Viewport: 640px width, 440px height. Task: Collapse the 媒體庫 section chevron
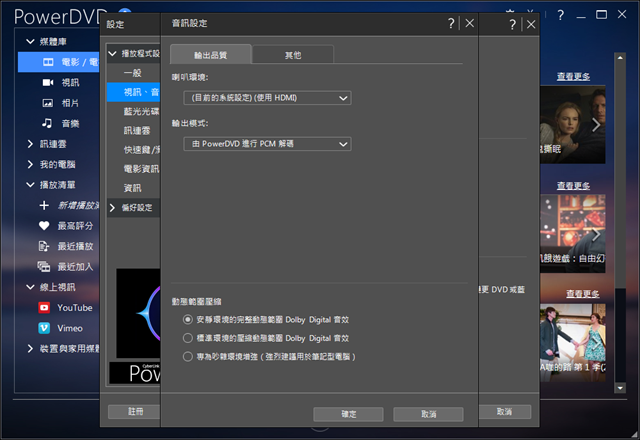point(30,41)
